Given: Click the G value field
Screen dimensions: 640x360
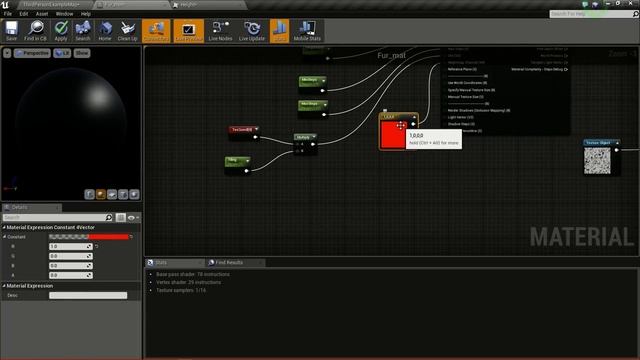Looking at the screenshot, I should click(71, 256).
